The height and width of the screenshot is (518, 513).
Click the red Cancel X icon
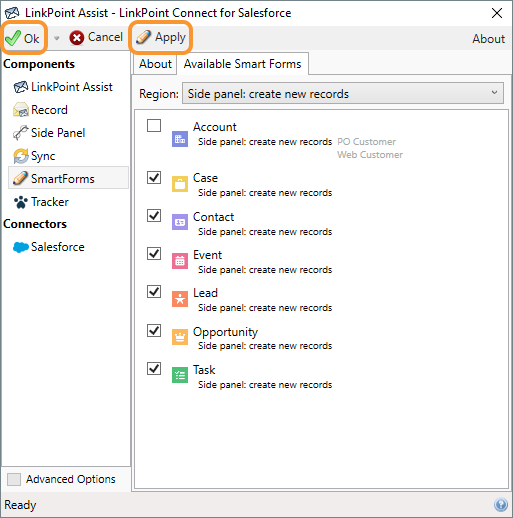click(77, 38)
